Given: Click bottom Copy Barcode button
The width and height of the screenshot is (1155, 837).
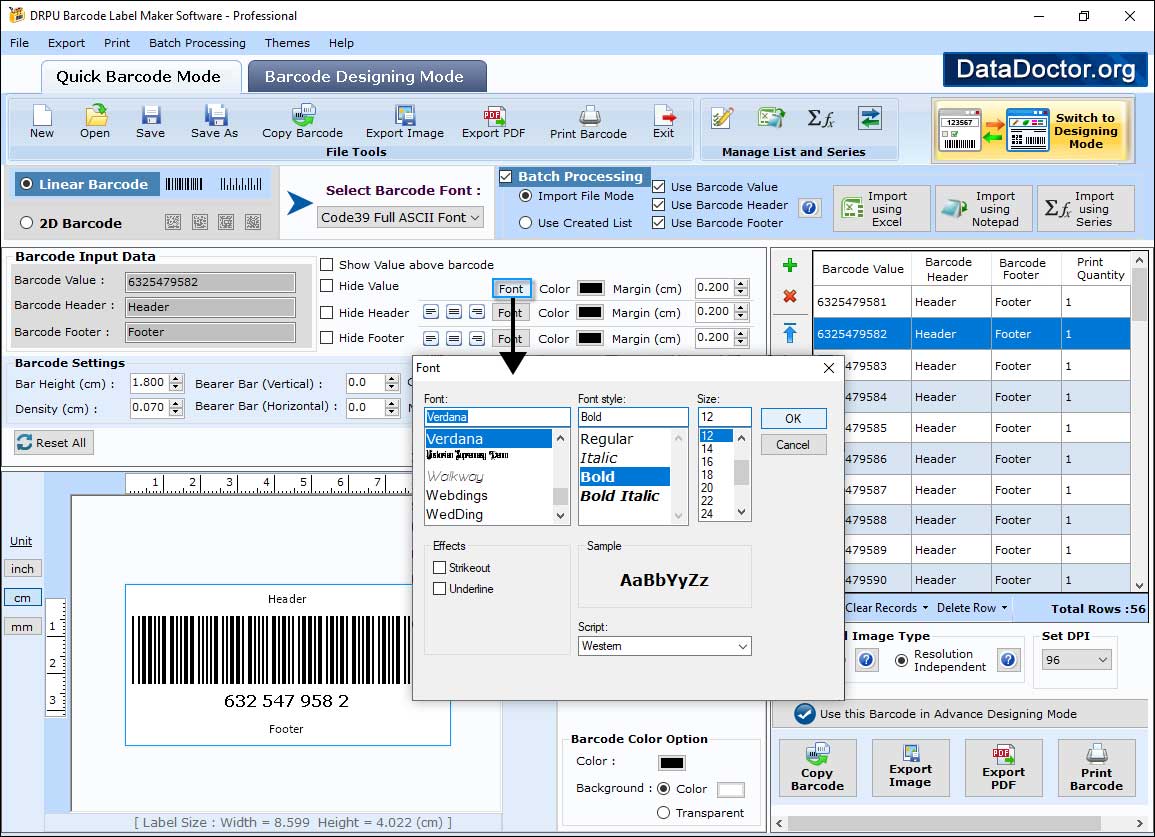Looking at the screenshot, I should click(817, 768).
